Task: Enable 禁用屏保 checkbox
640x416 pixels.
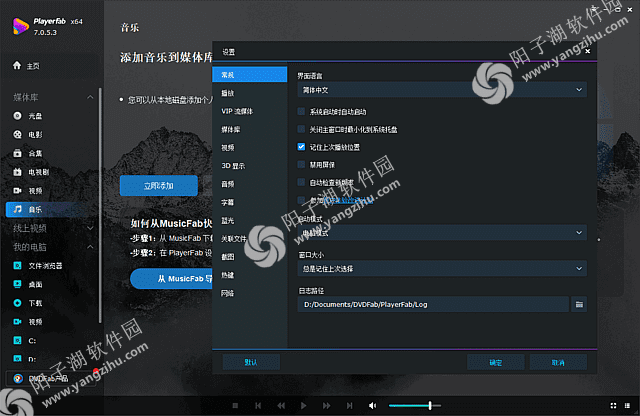Action: 301,165
